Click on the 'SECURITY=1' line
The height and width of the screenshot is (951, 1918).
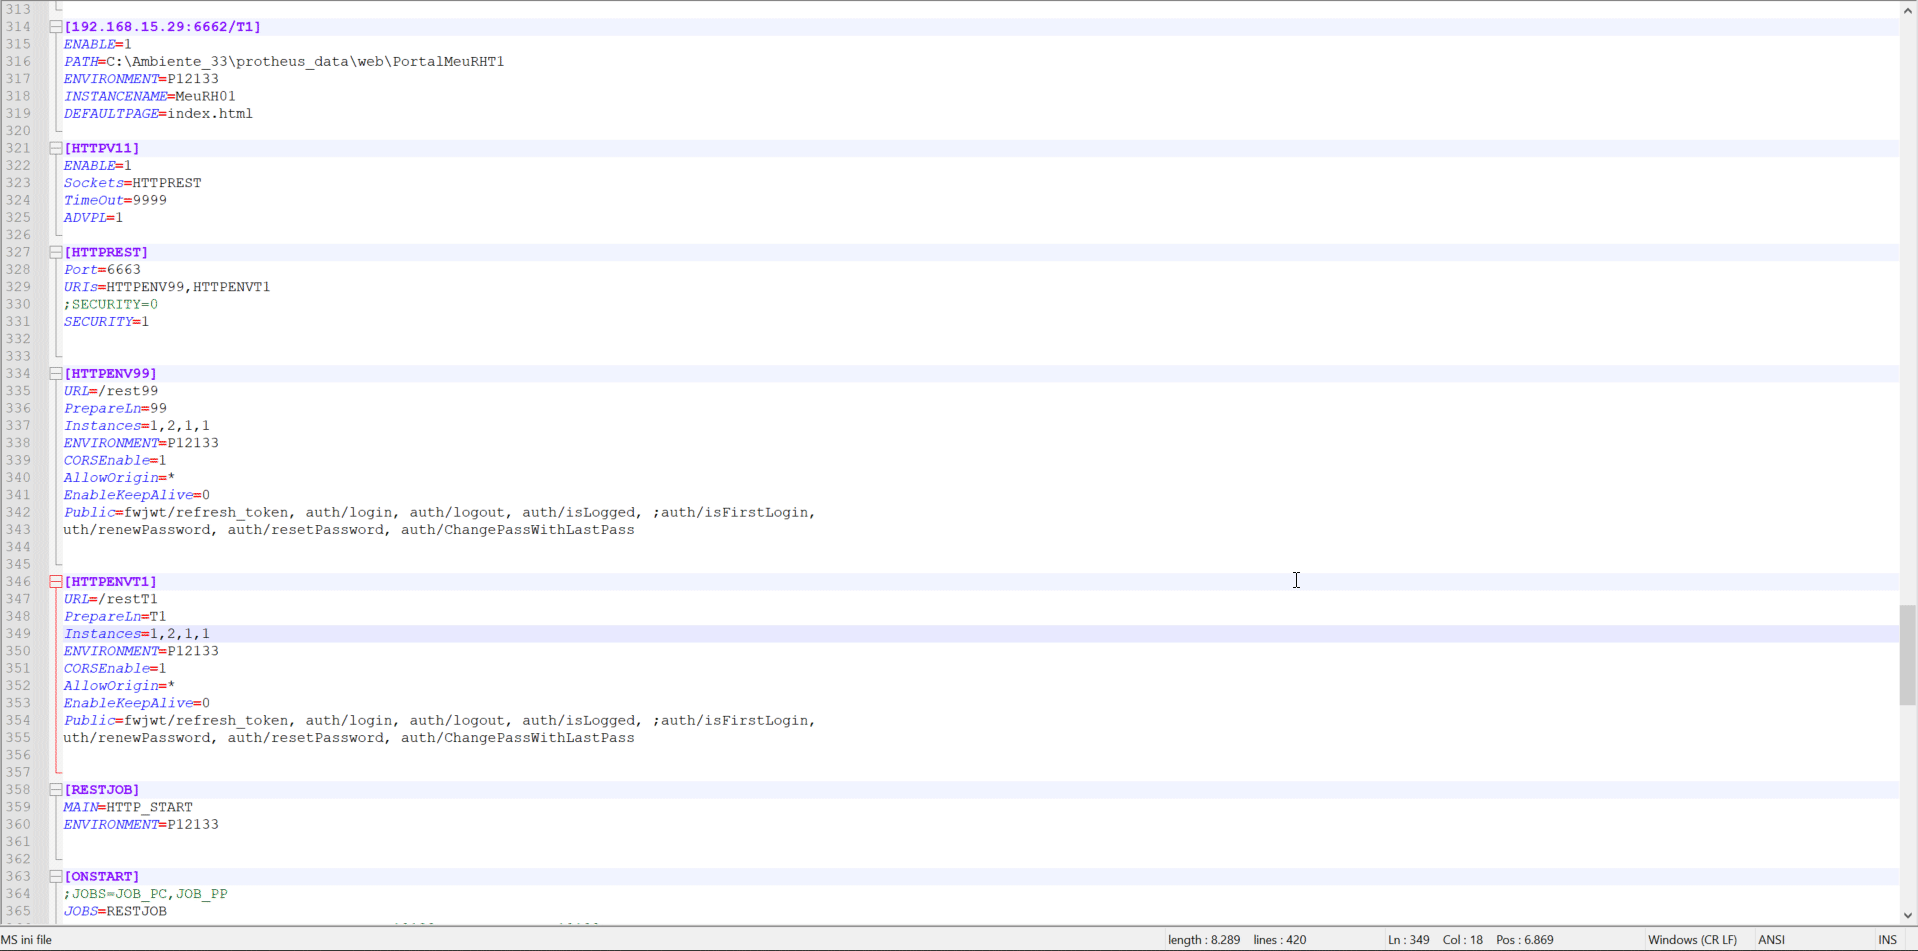(x=106, y=322)
